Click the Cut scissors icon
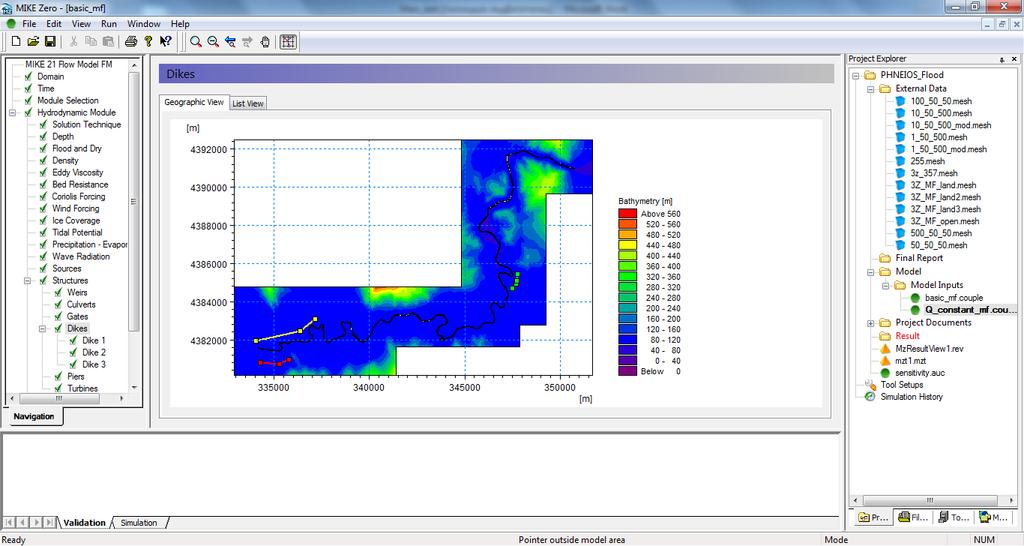This screenshot has height=546, width=1024. click(73, 41)
